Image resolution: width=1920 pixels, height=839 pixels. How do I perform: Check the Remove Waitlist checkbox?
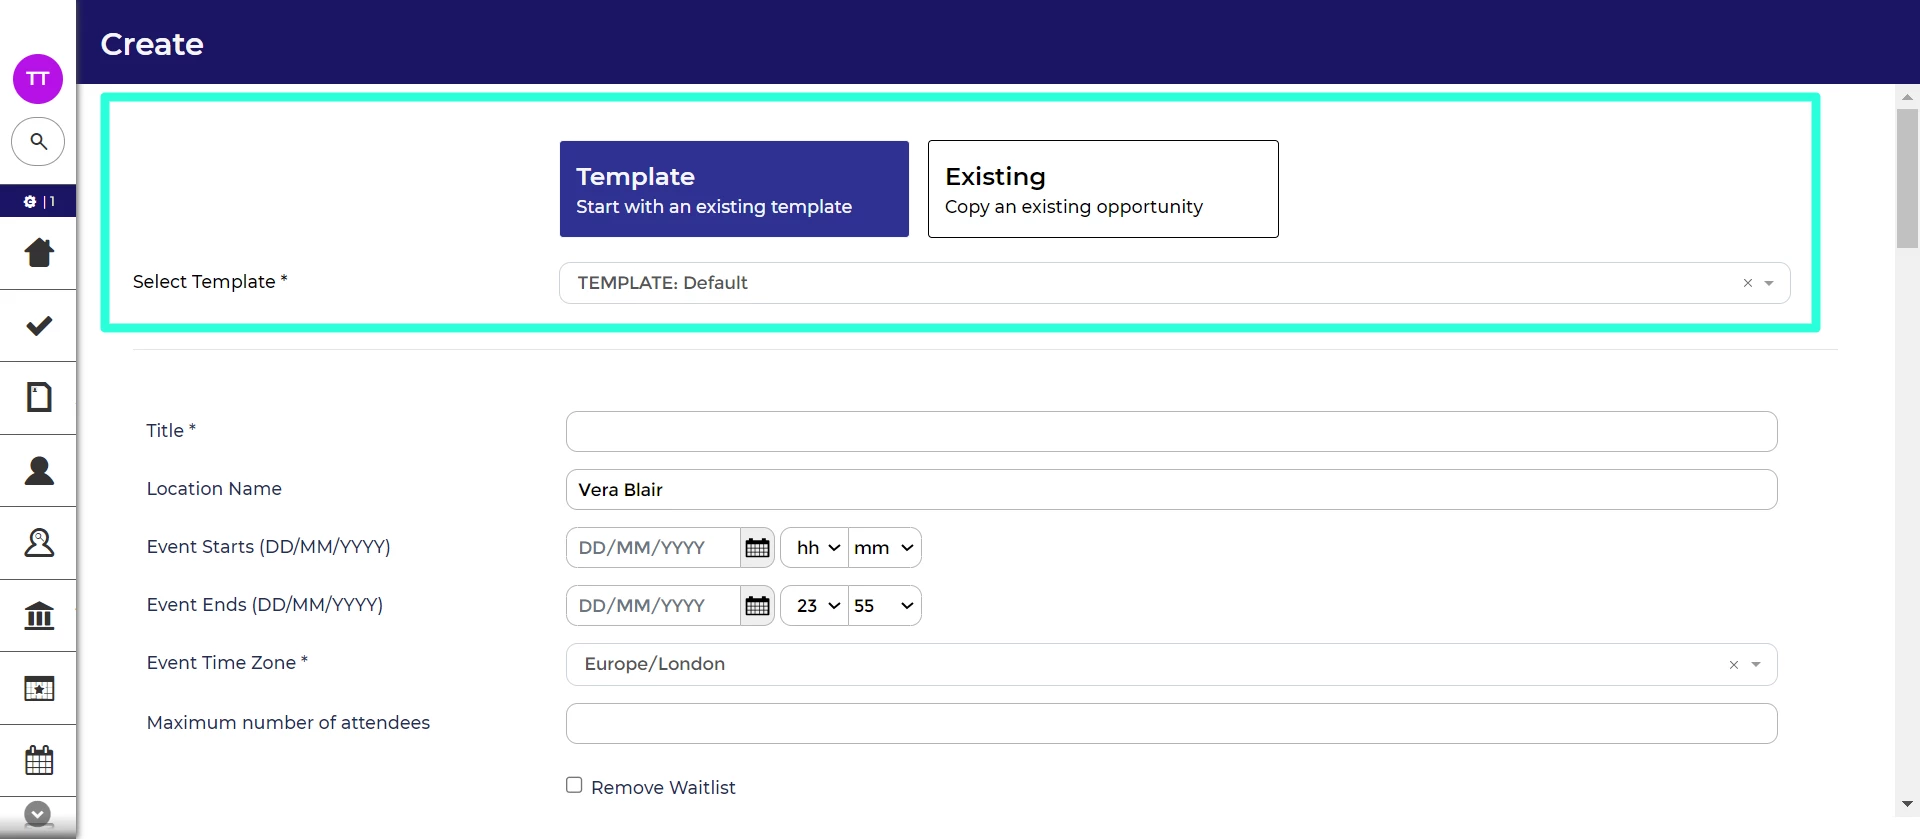click(x=574, y=785)
